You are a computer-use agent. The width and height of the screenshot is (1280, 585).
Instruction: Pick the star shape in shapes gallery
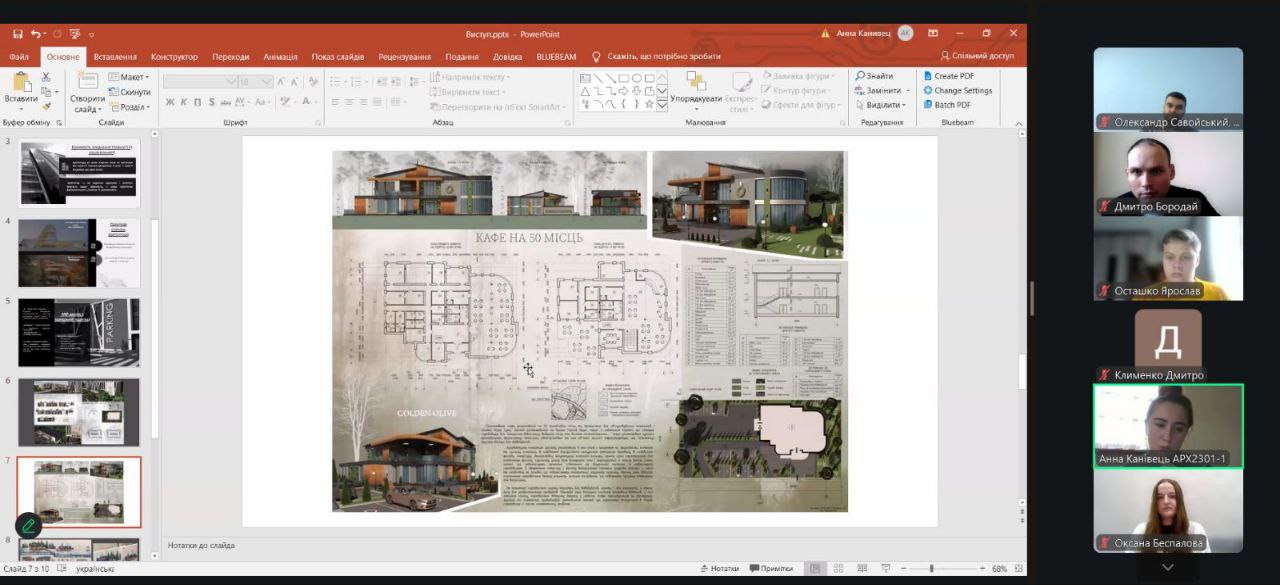(649, 103)
